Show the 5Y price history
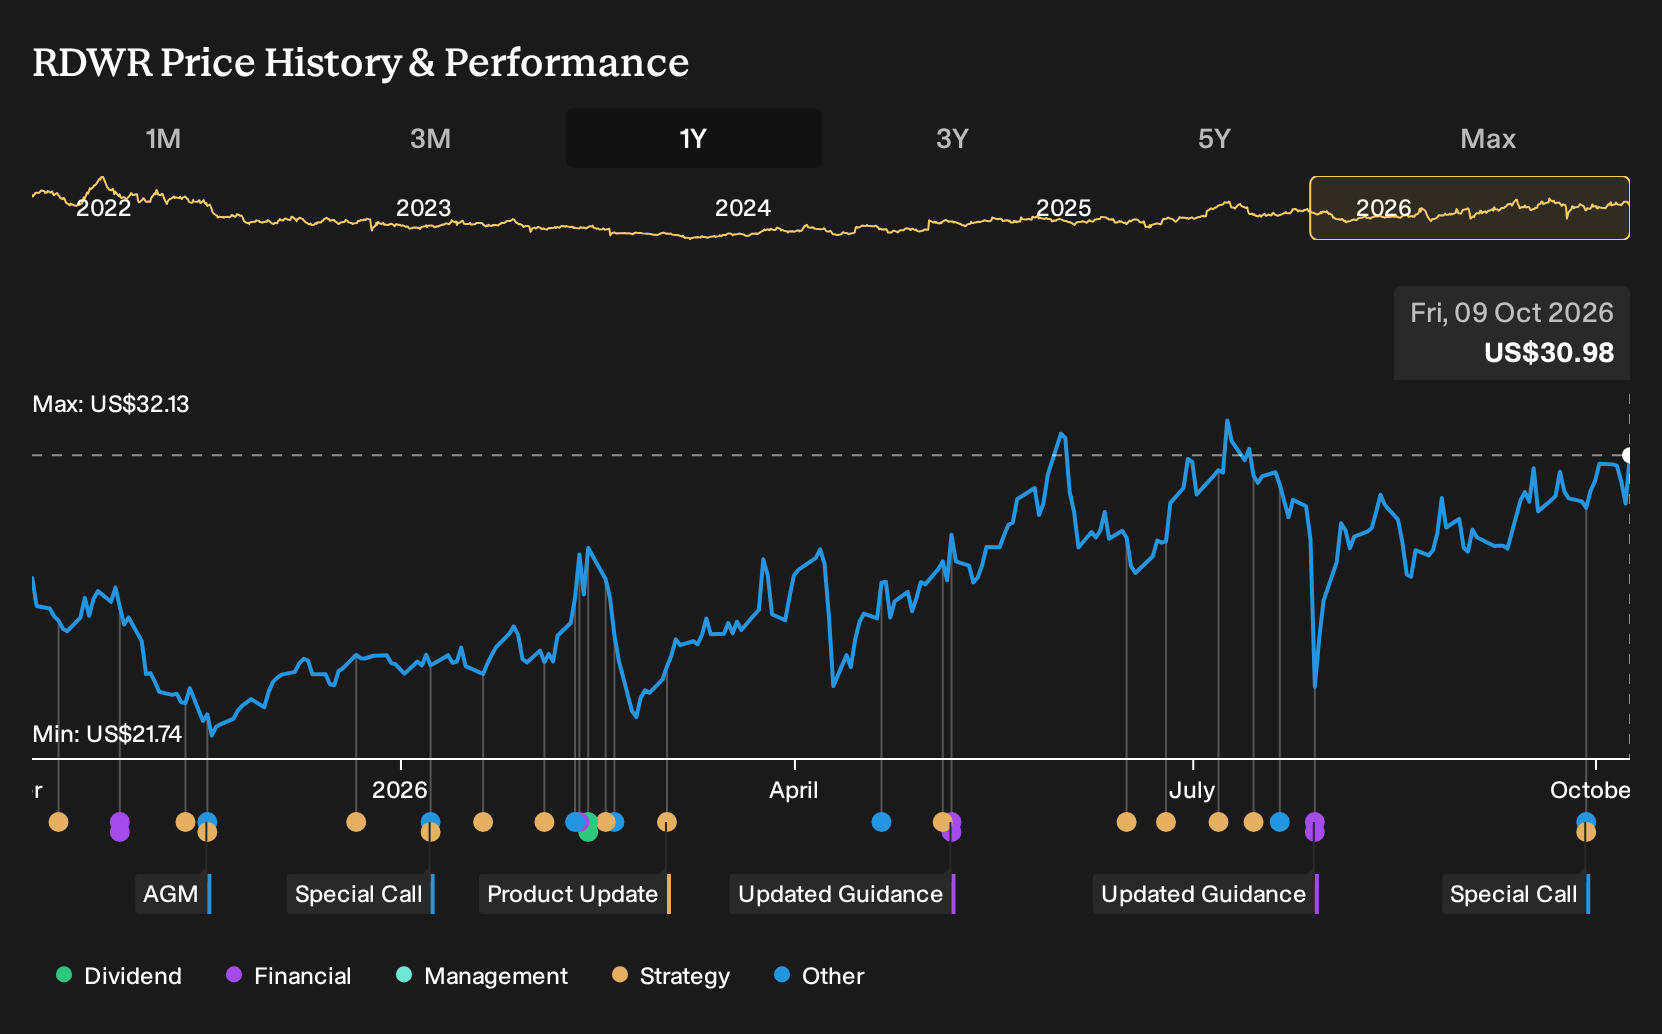 pyautogui.click(x=1214, y=138)
